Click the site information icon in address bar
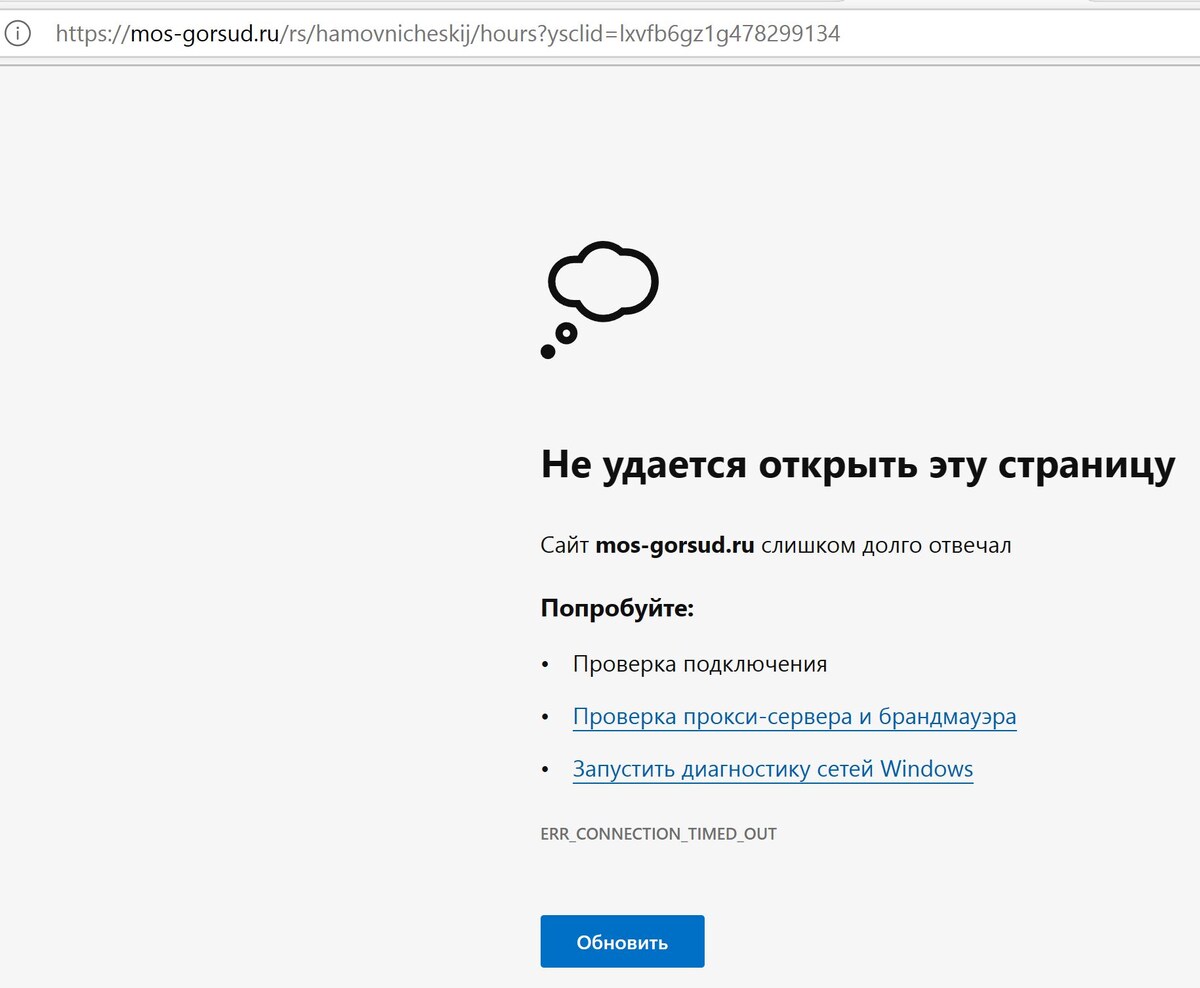 20,33
